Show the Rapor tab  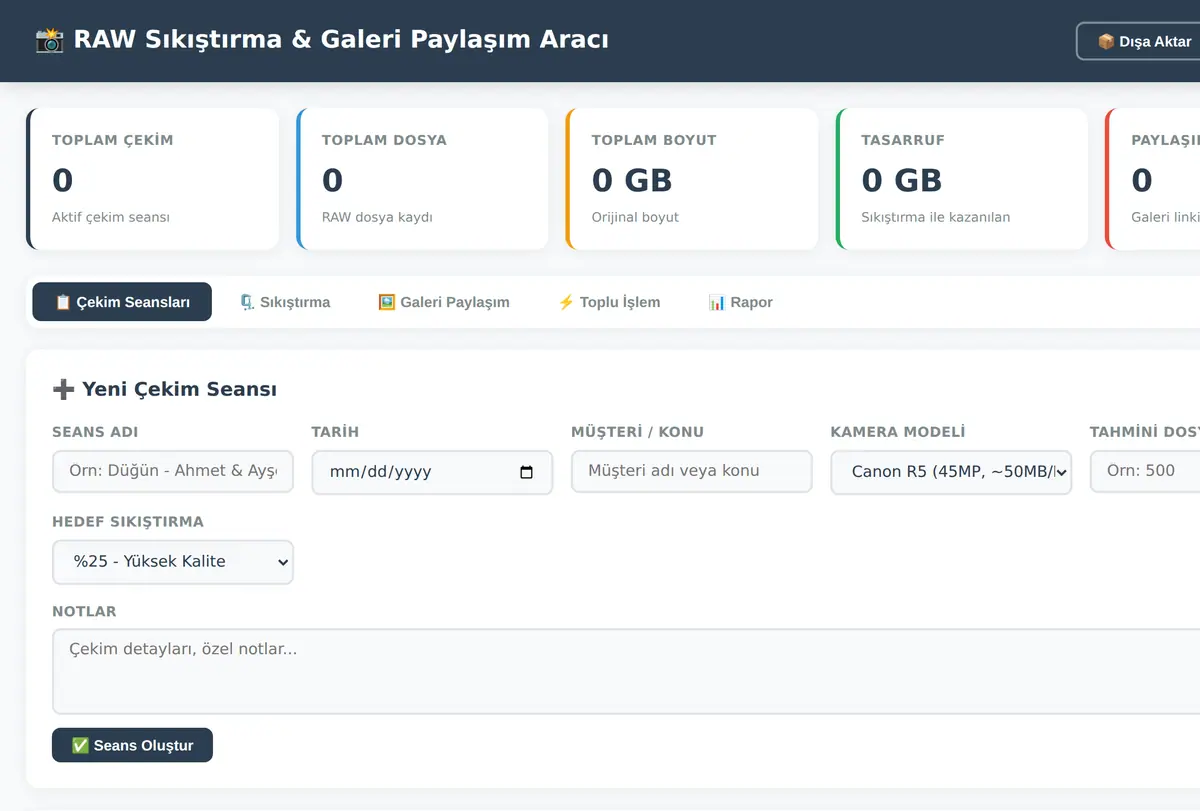point(740,302)
